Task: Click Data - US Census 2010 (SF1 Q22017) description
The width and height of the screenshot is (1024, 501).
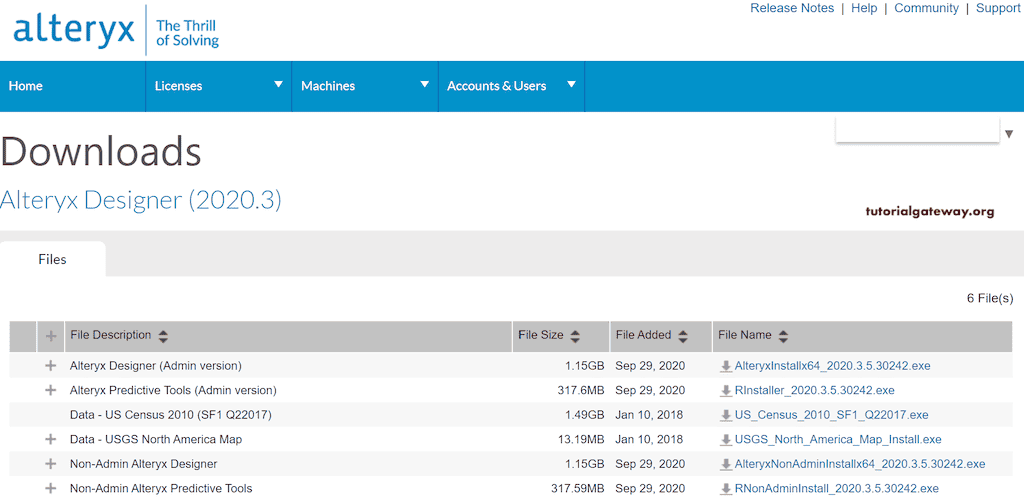Action: coord(170,415)
